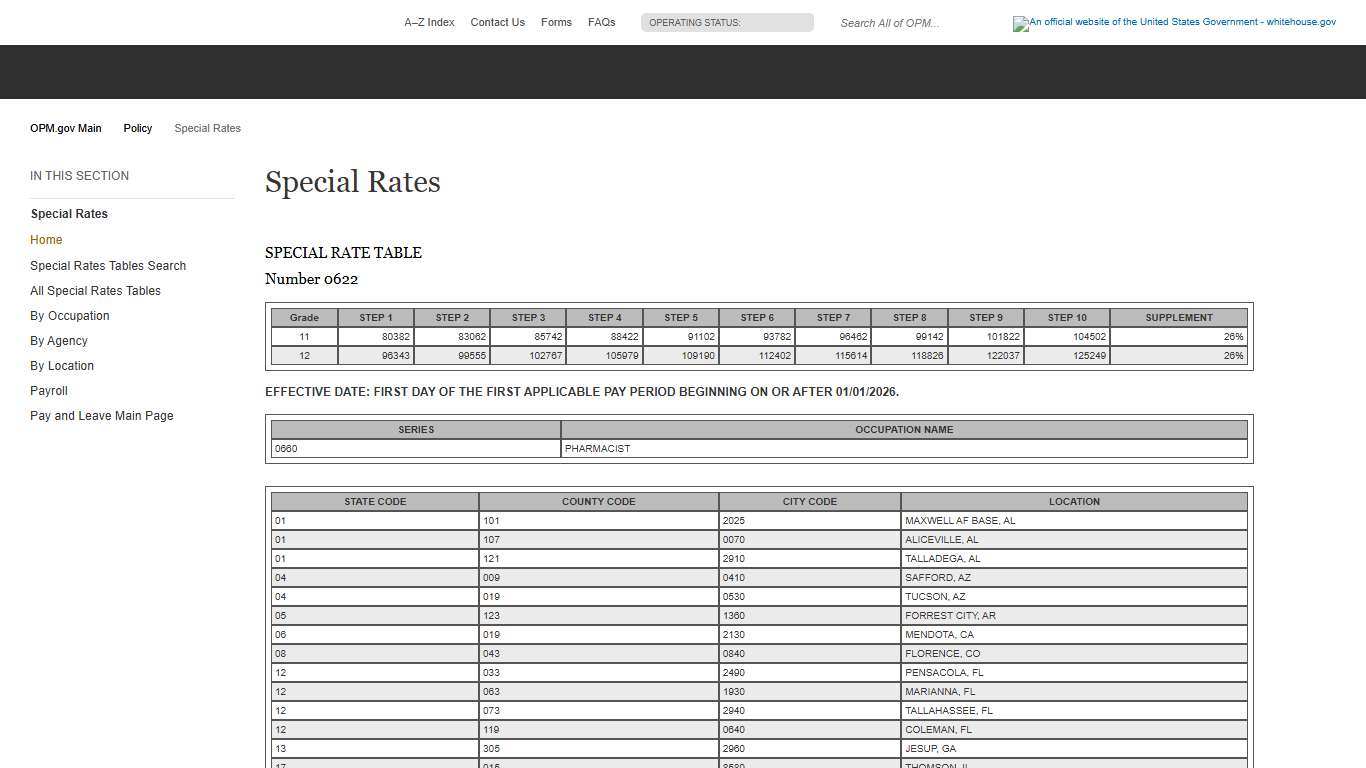The image size is (1366, 768).
Task: Click the Home link in sidebar
Action: point(46,239)
